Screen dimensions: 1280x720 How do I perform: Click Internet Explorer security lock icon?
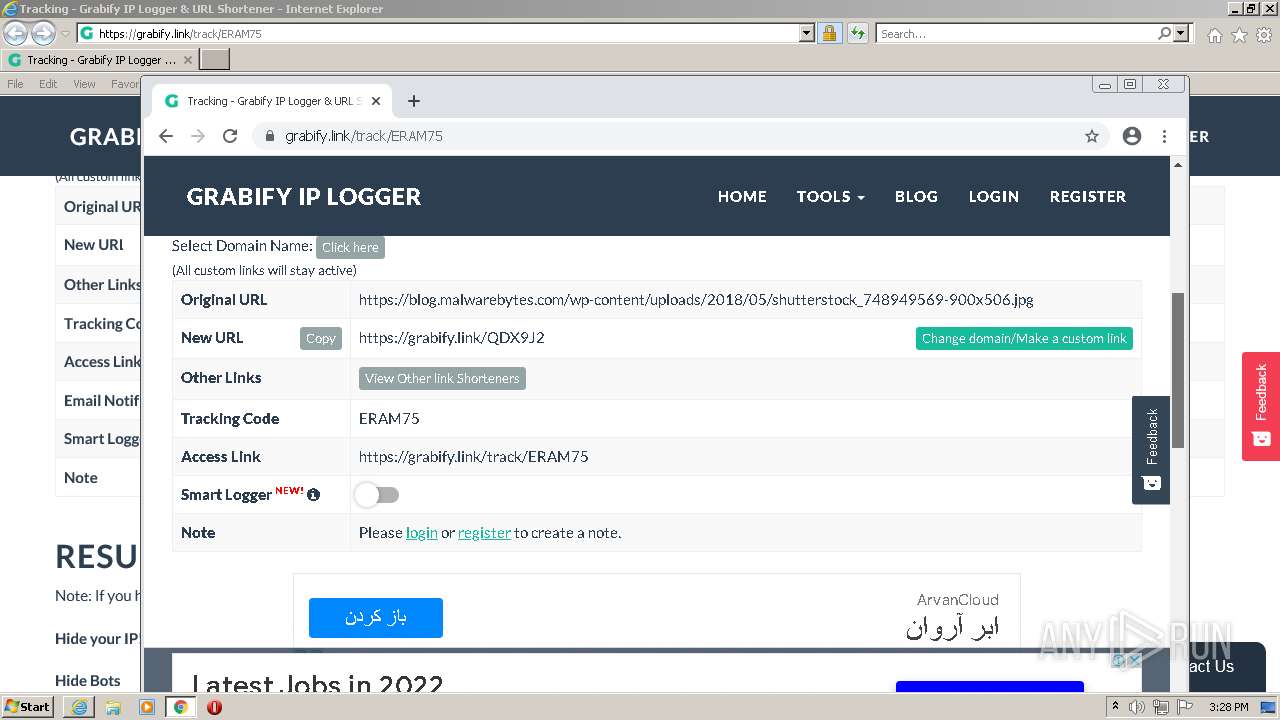point(829,33)
